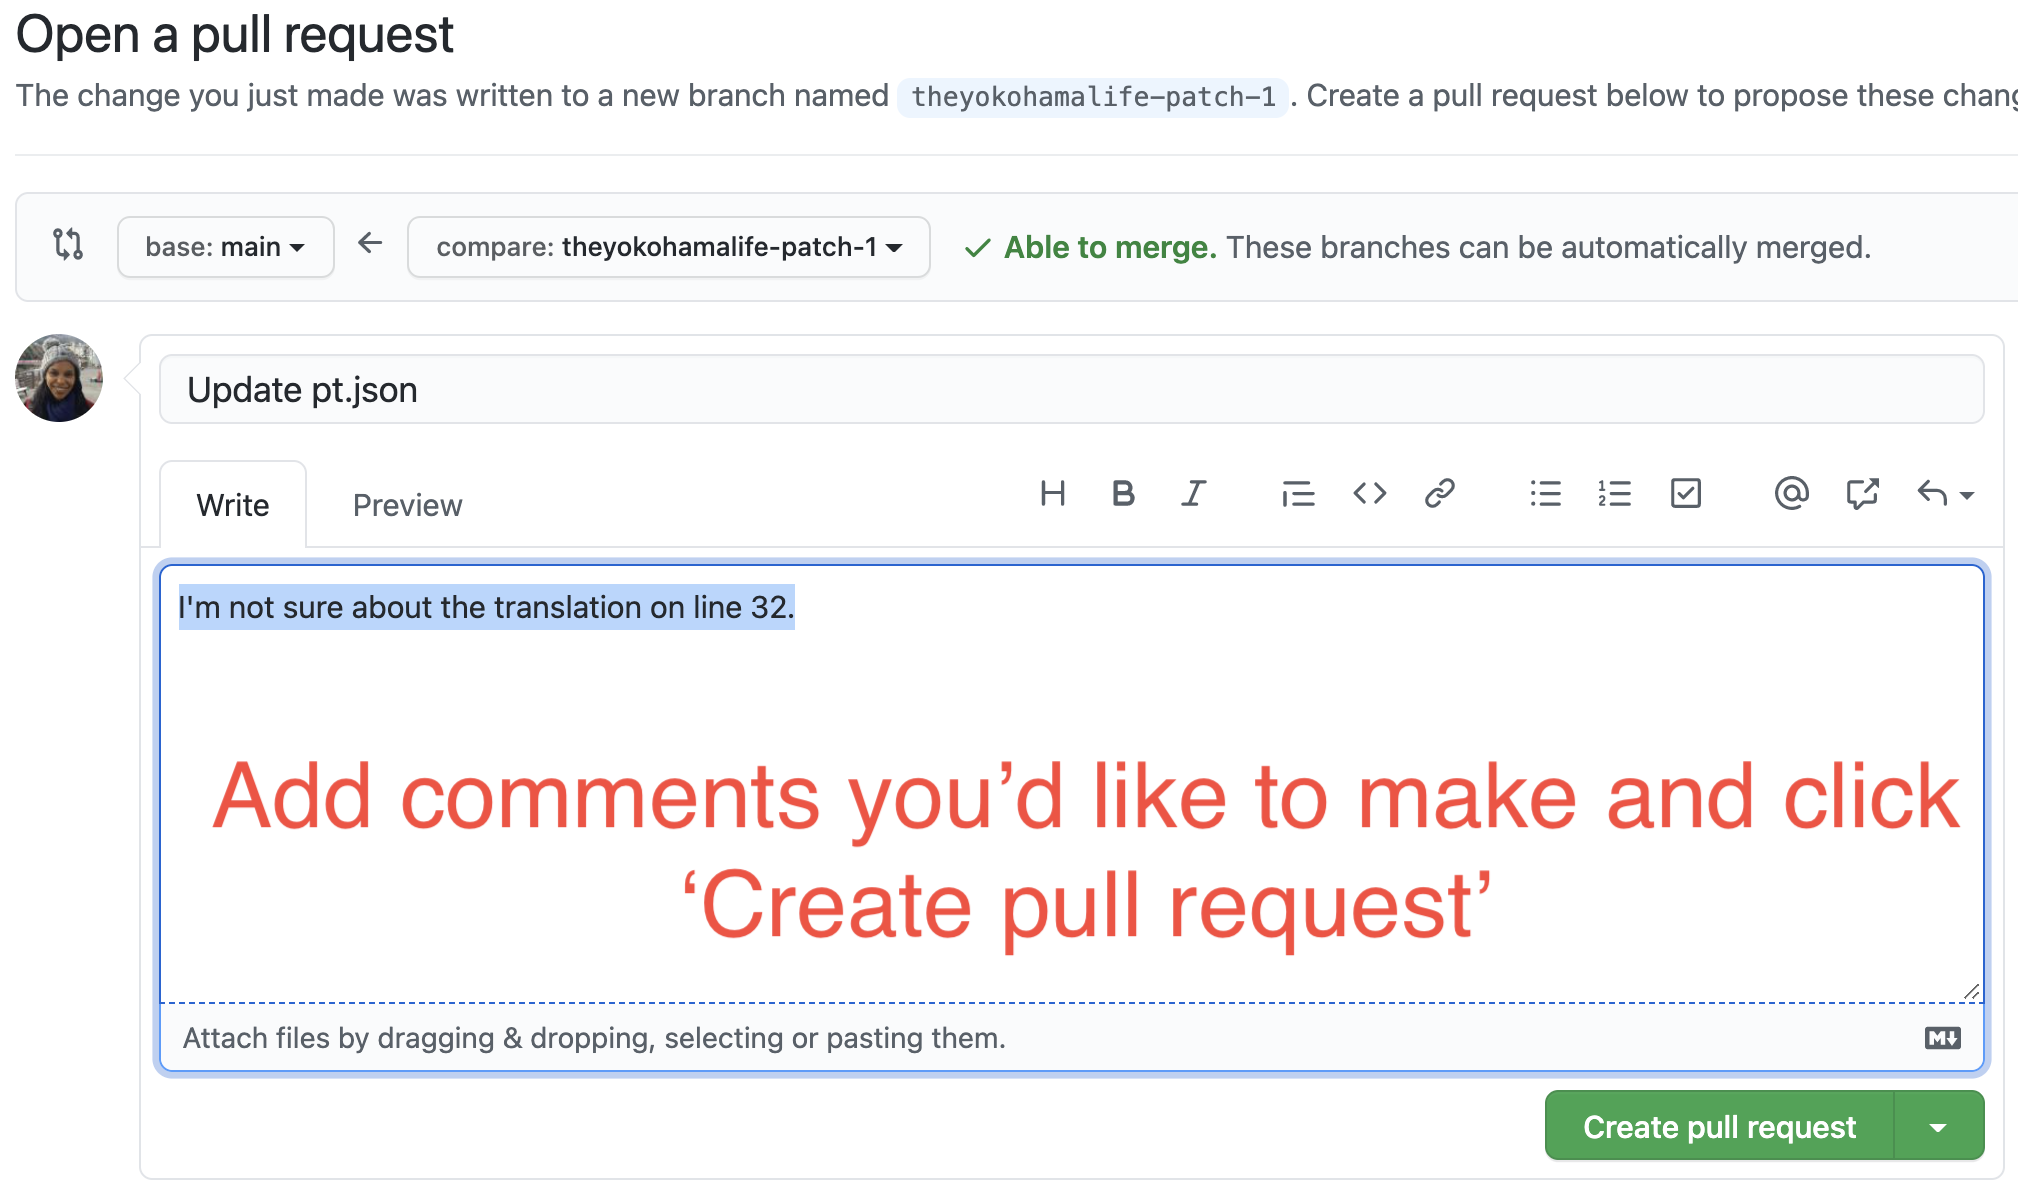Reference an issue or pull request icon

(x=1862, y=493)
